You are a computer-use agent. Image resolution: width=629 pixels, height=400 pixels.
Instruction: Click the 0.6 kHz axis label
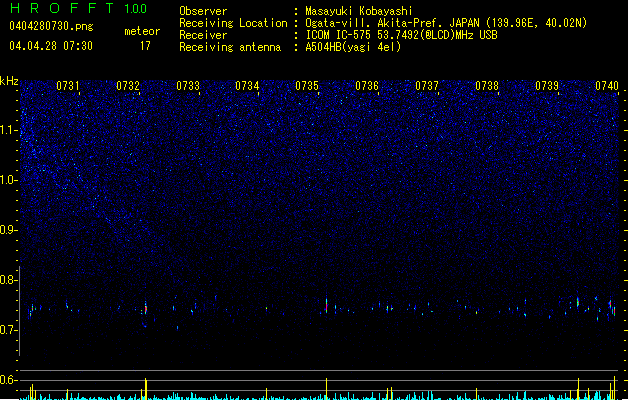9,380
